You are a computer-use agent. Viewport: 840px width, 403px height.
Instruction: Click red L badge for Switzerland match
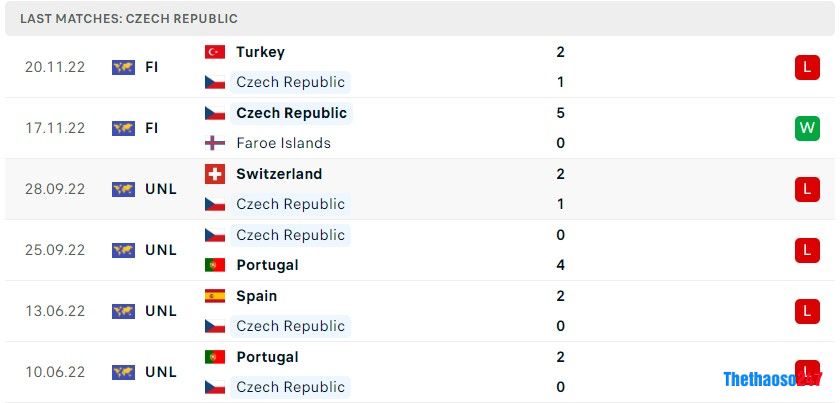click(x=807, y=189)
